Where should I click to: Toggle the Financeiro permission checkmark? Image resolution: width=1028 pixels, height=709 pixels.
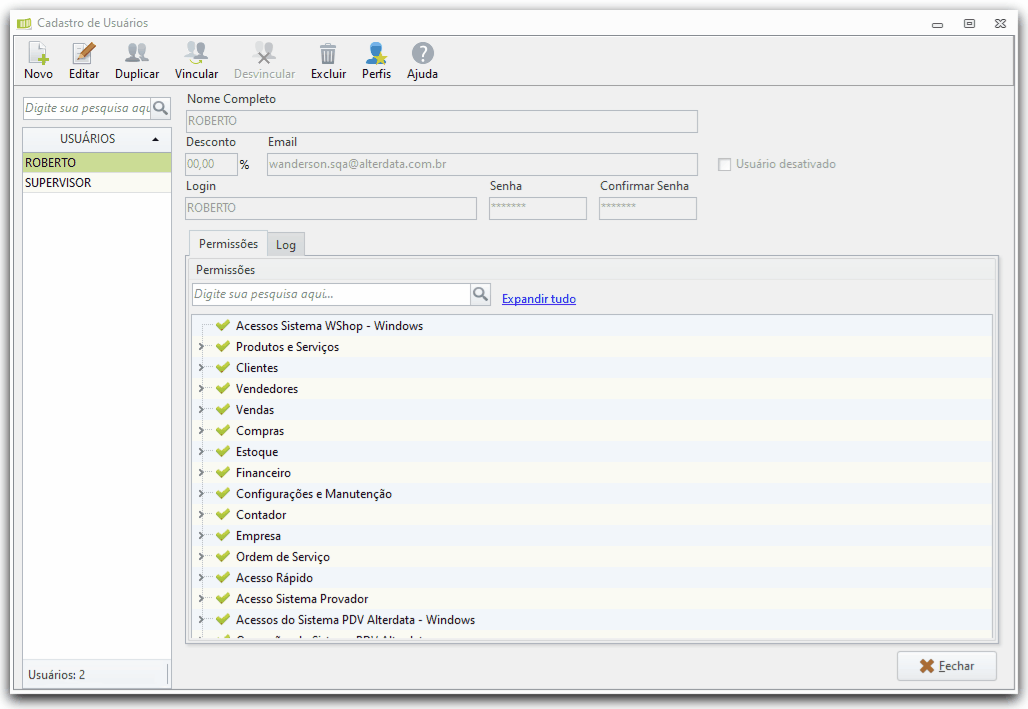pos(223,472)
